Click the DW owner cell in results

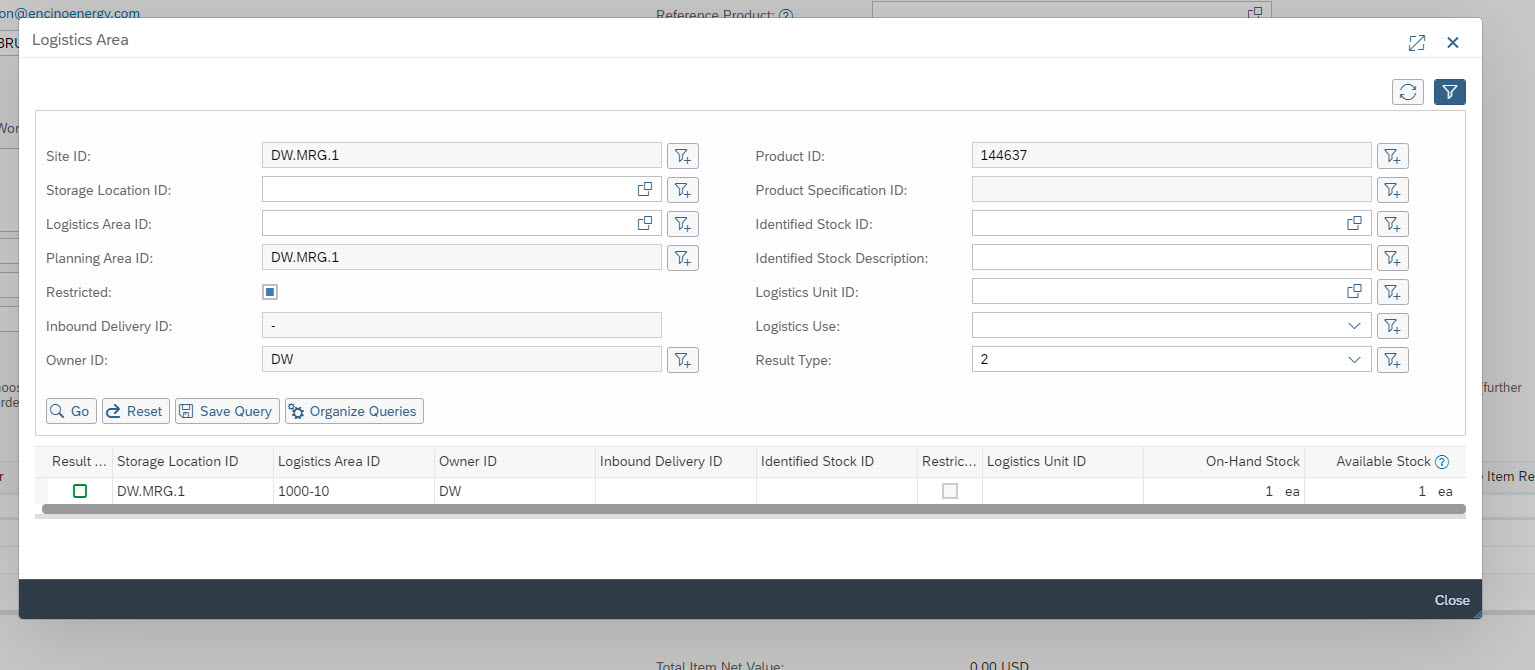pyautogui.click(x=514, y=491)
